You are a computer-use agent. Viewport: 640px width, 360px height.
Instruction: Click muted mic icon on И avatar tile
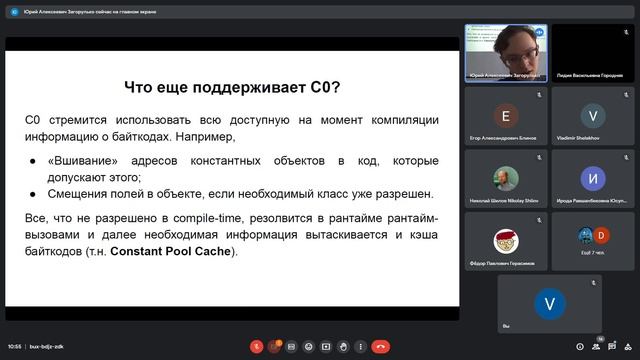tap(626, 158)
